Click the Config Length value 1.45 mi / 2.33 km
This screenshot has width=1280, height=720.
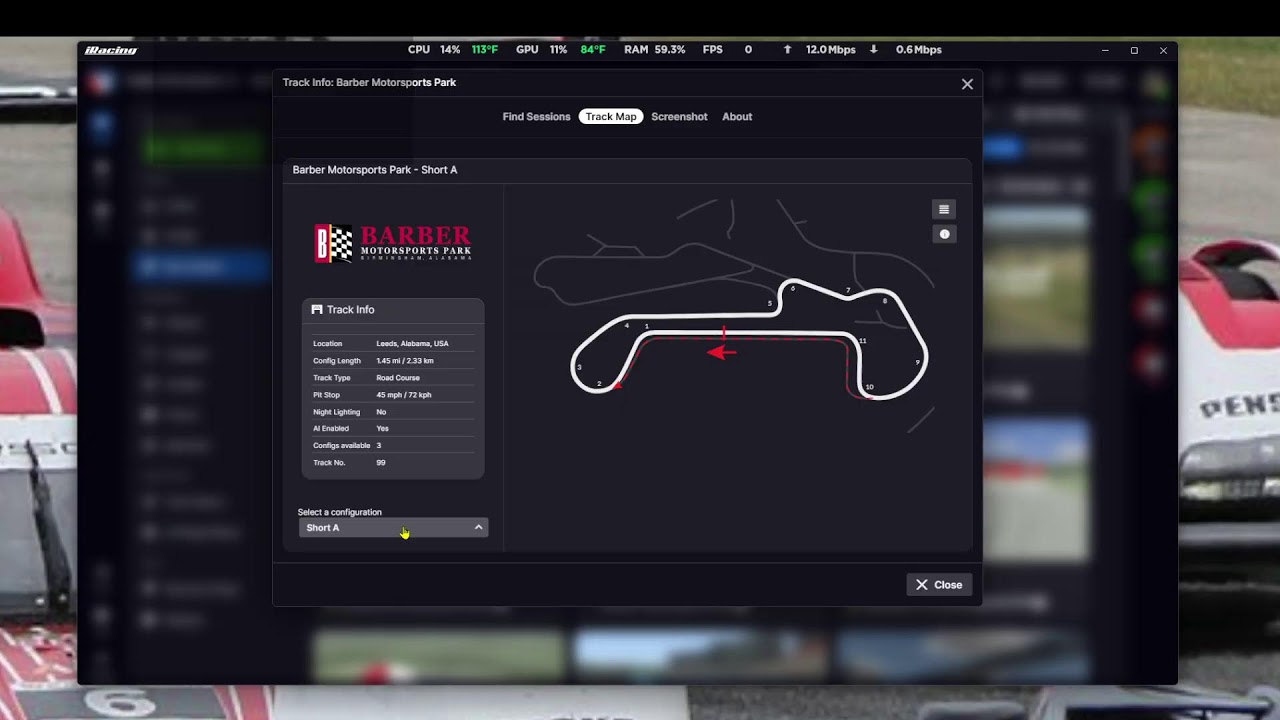click(405, 361)
